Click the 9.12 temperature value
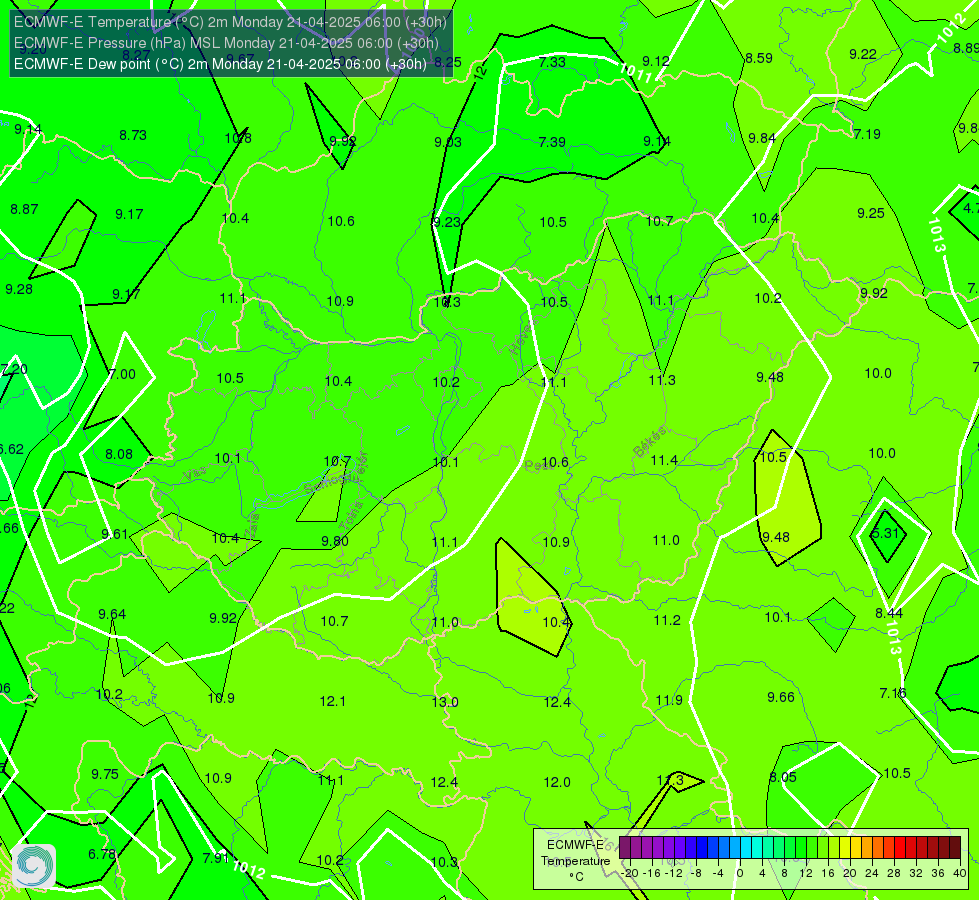 coord(656,61)
